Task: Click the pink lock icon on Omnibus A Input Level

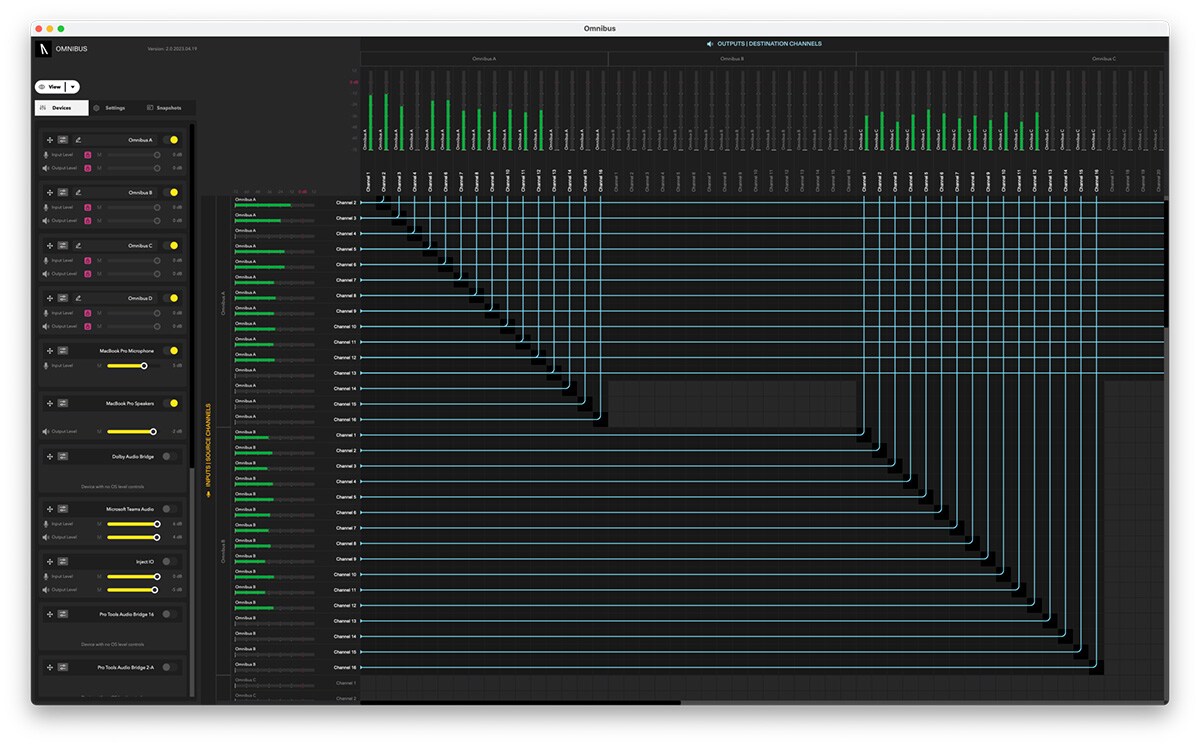Action: (x=88, y=155)
